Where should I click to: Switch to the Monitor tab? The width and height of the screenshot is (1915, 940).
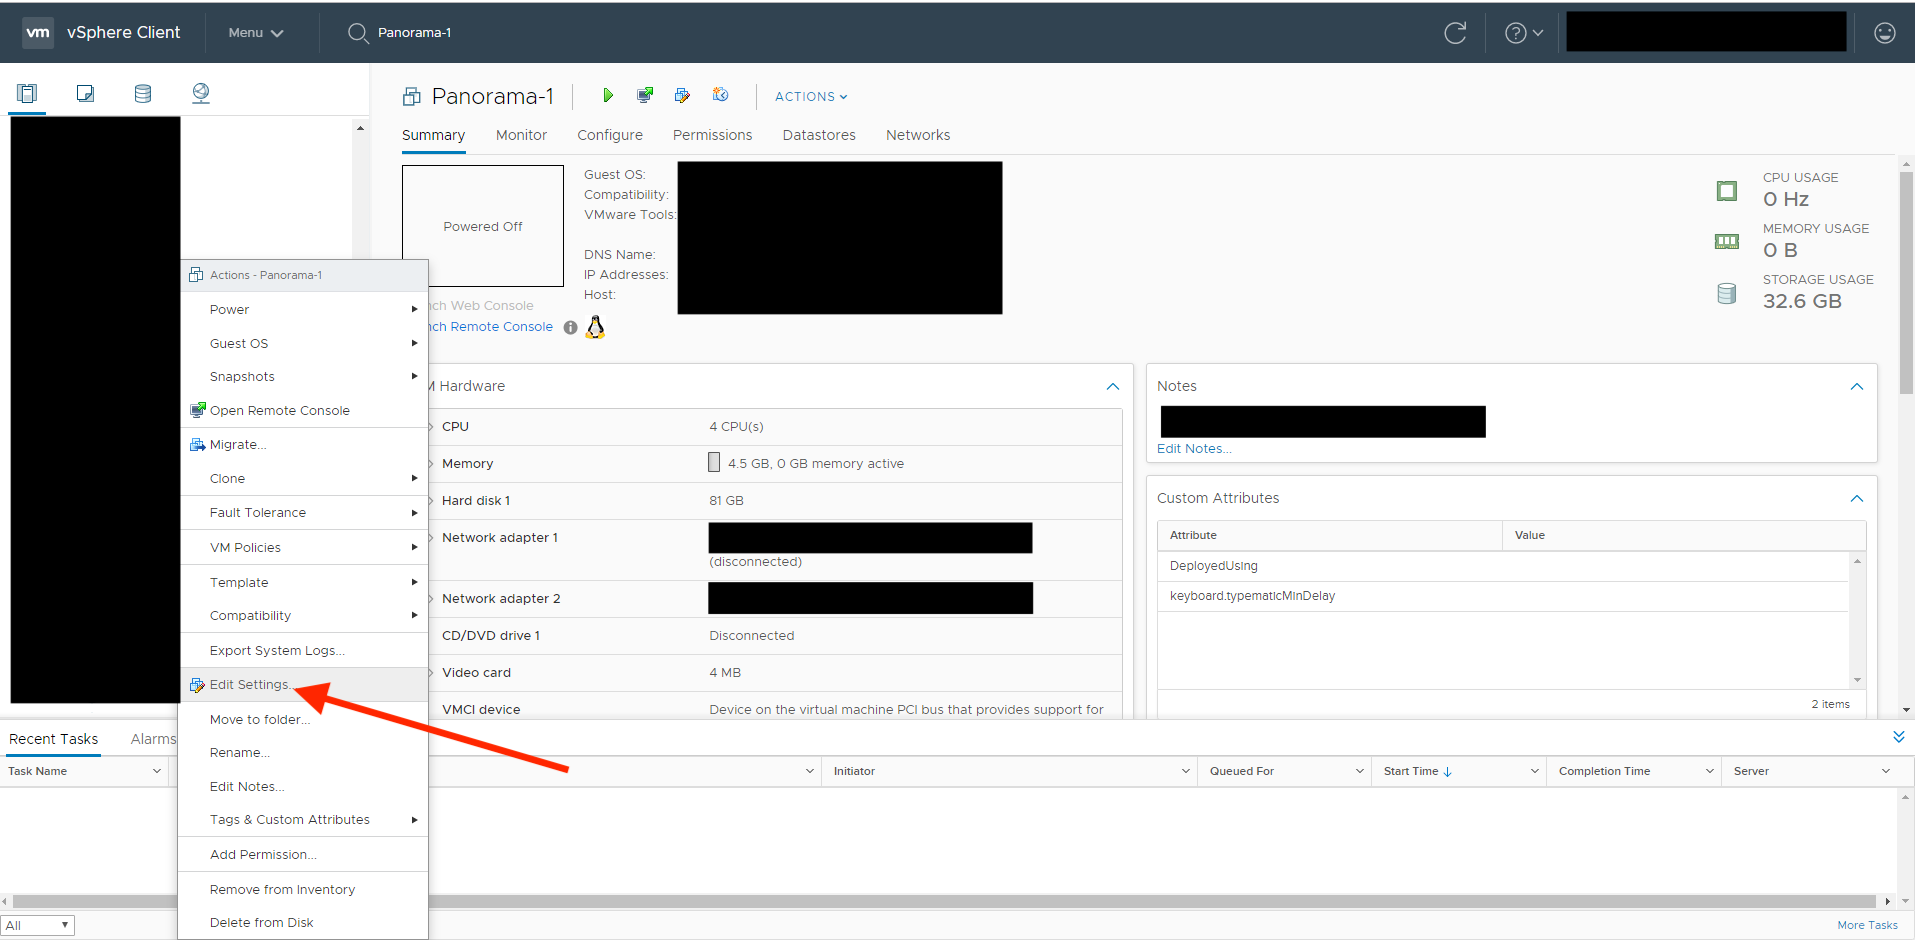point(520,134)
